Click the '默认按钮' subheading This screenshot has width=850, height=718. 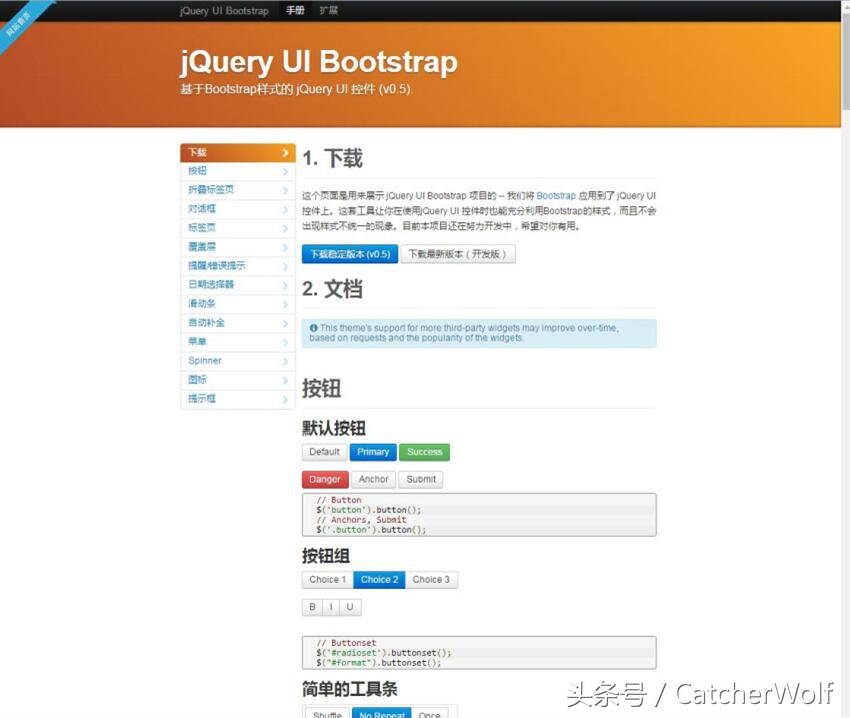pos(333,428)
